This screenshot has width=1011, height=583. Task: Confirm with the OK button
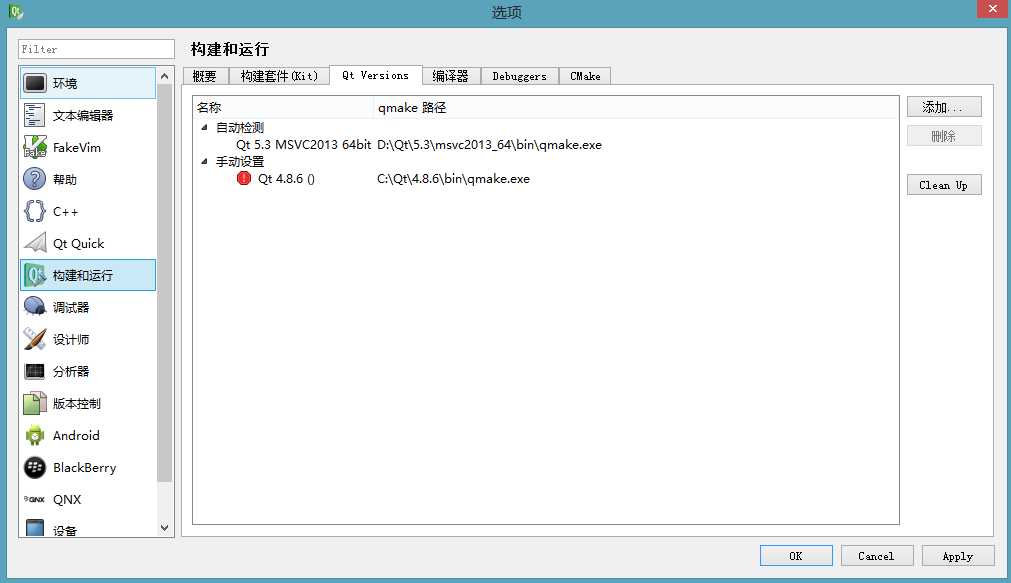(796, 556)
